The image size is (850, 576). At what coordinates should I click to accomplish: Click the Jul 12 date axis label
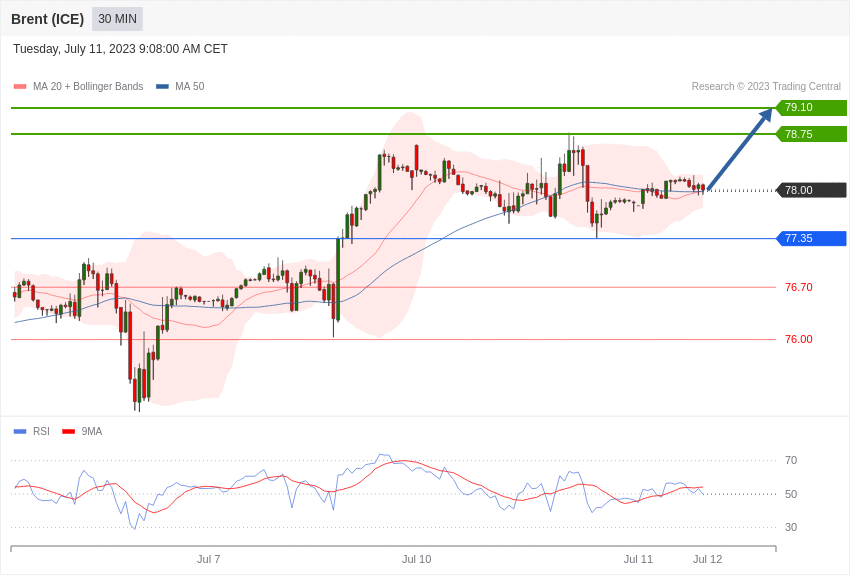pyautogui.click(x=707, y=559)
